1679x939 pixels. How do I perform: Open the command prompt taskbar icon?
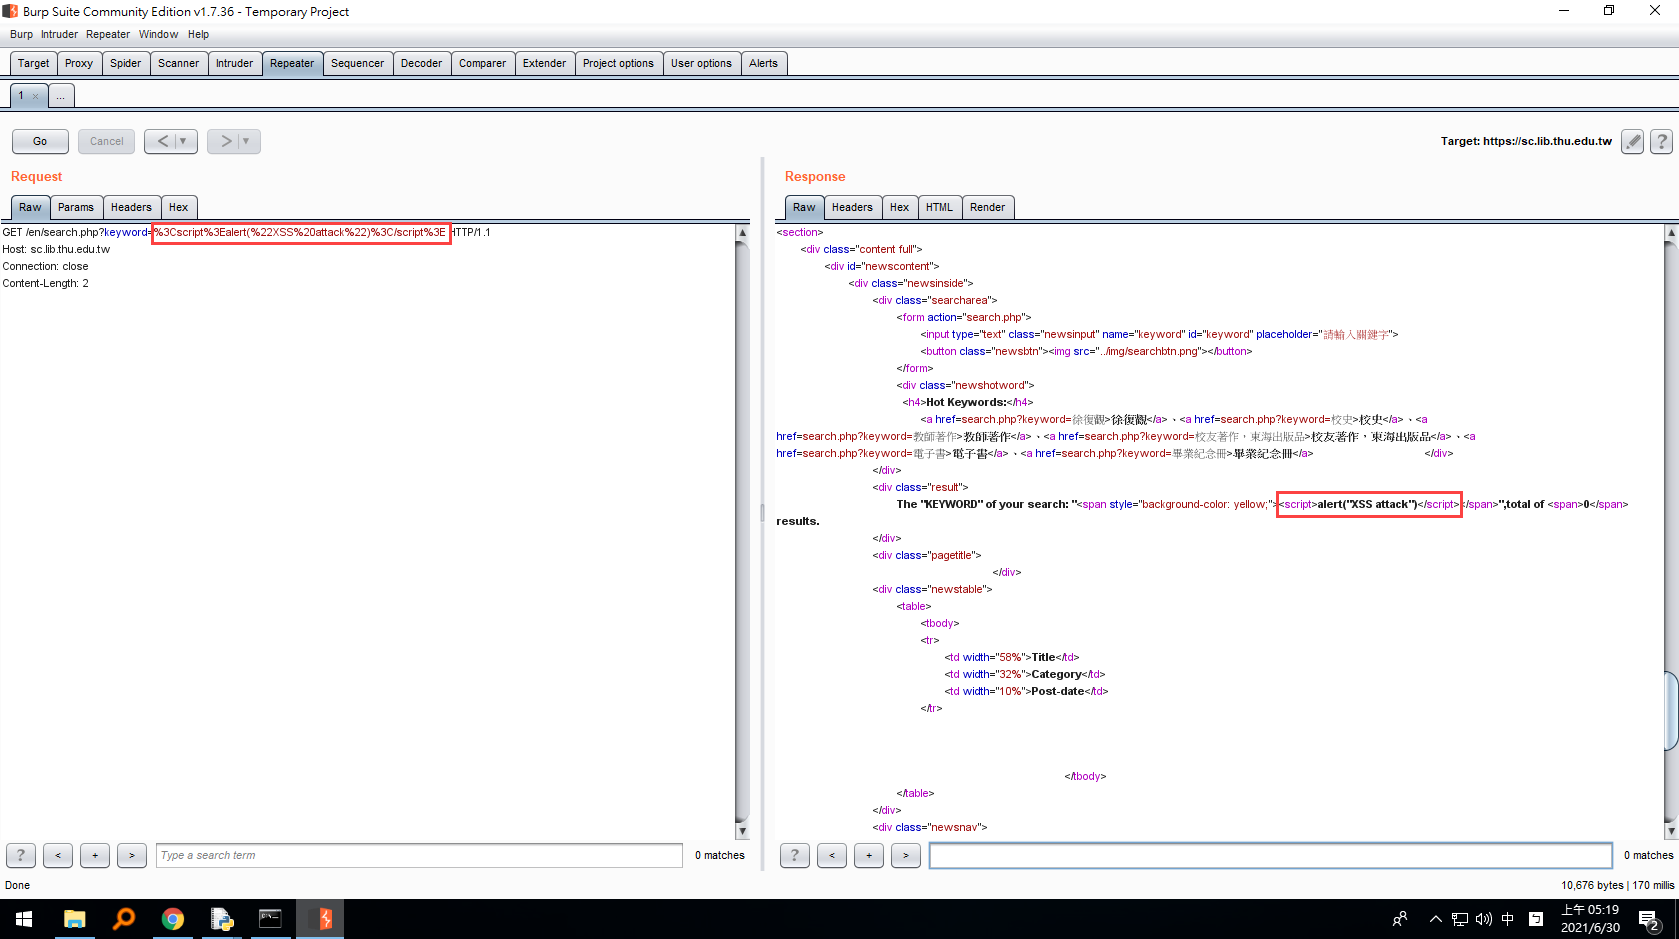point(270,919)
